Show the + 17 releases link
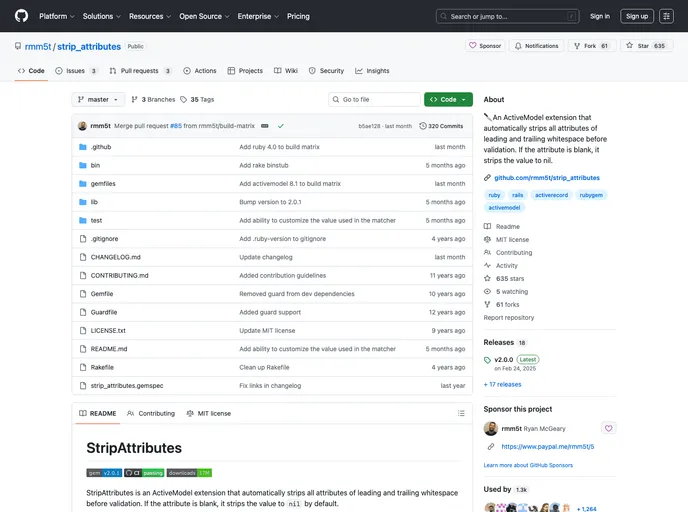Image resolution: width=688 pixels, height=512 pixels. [x=502, y=384]
